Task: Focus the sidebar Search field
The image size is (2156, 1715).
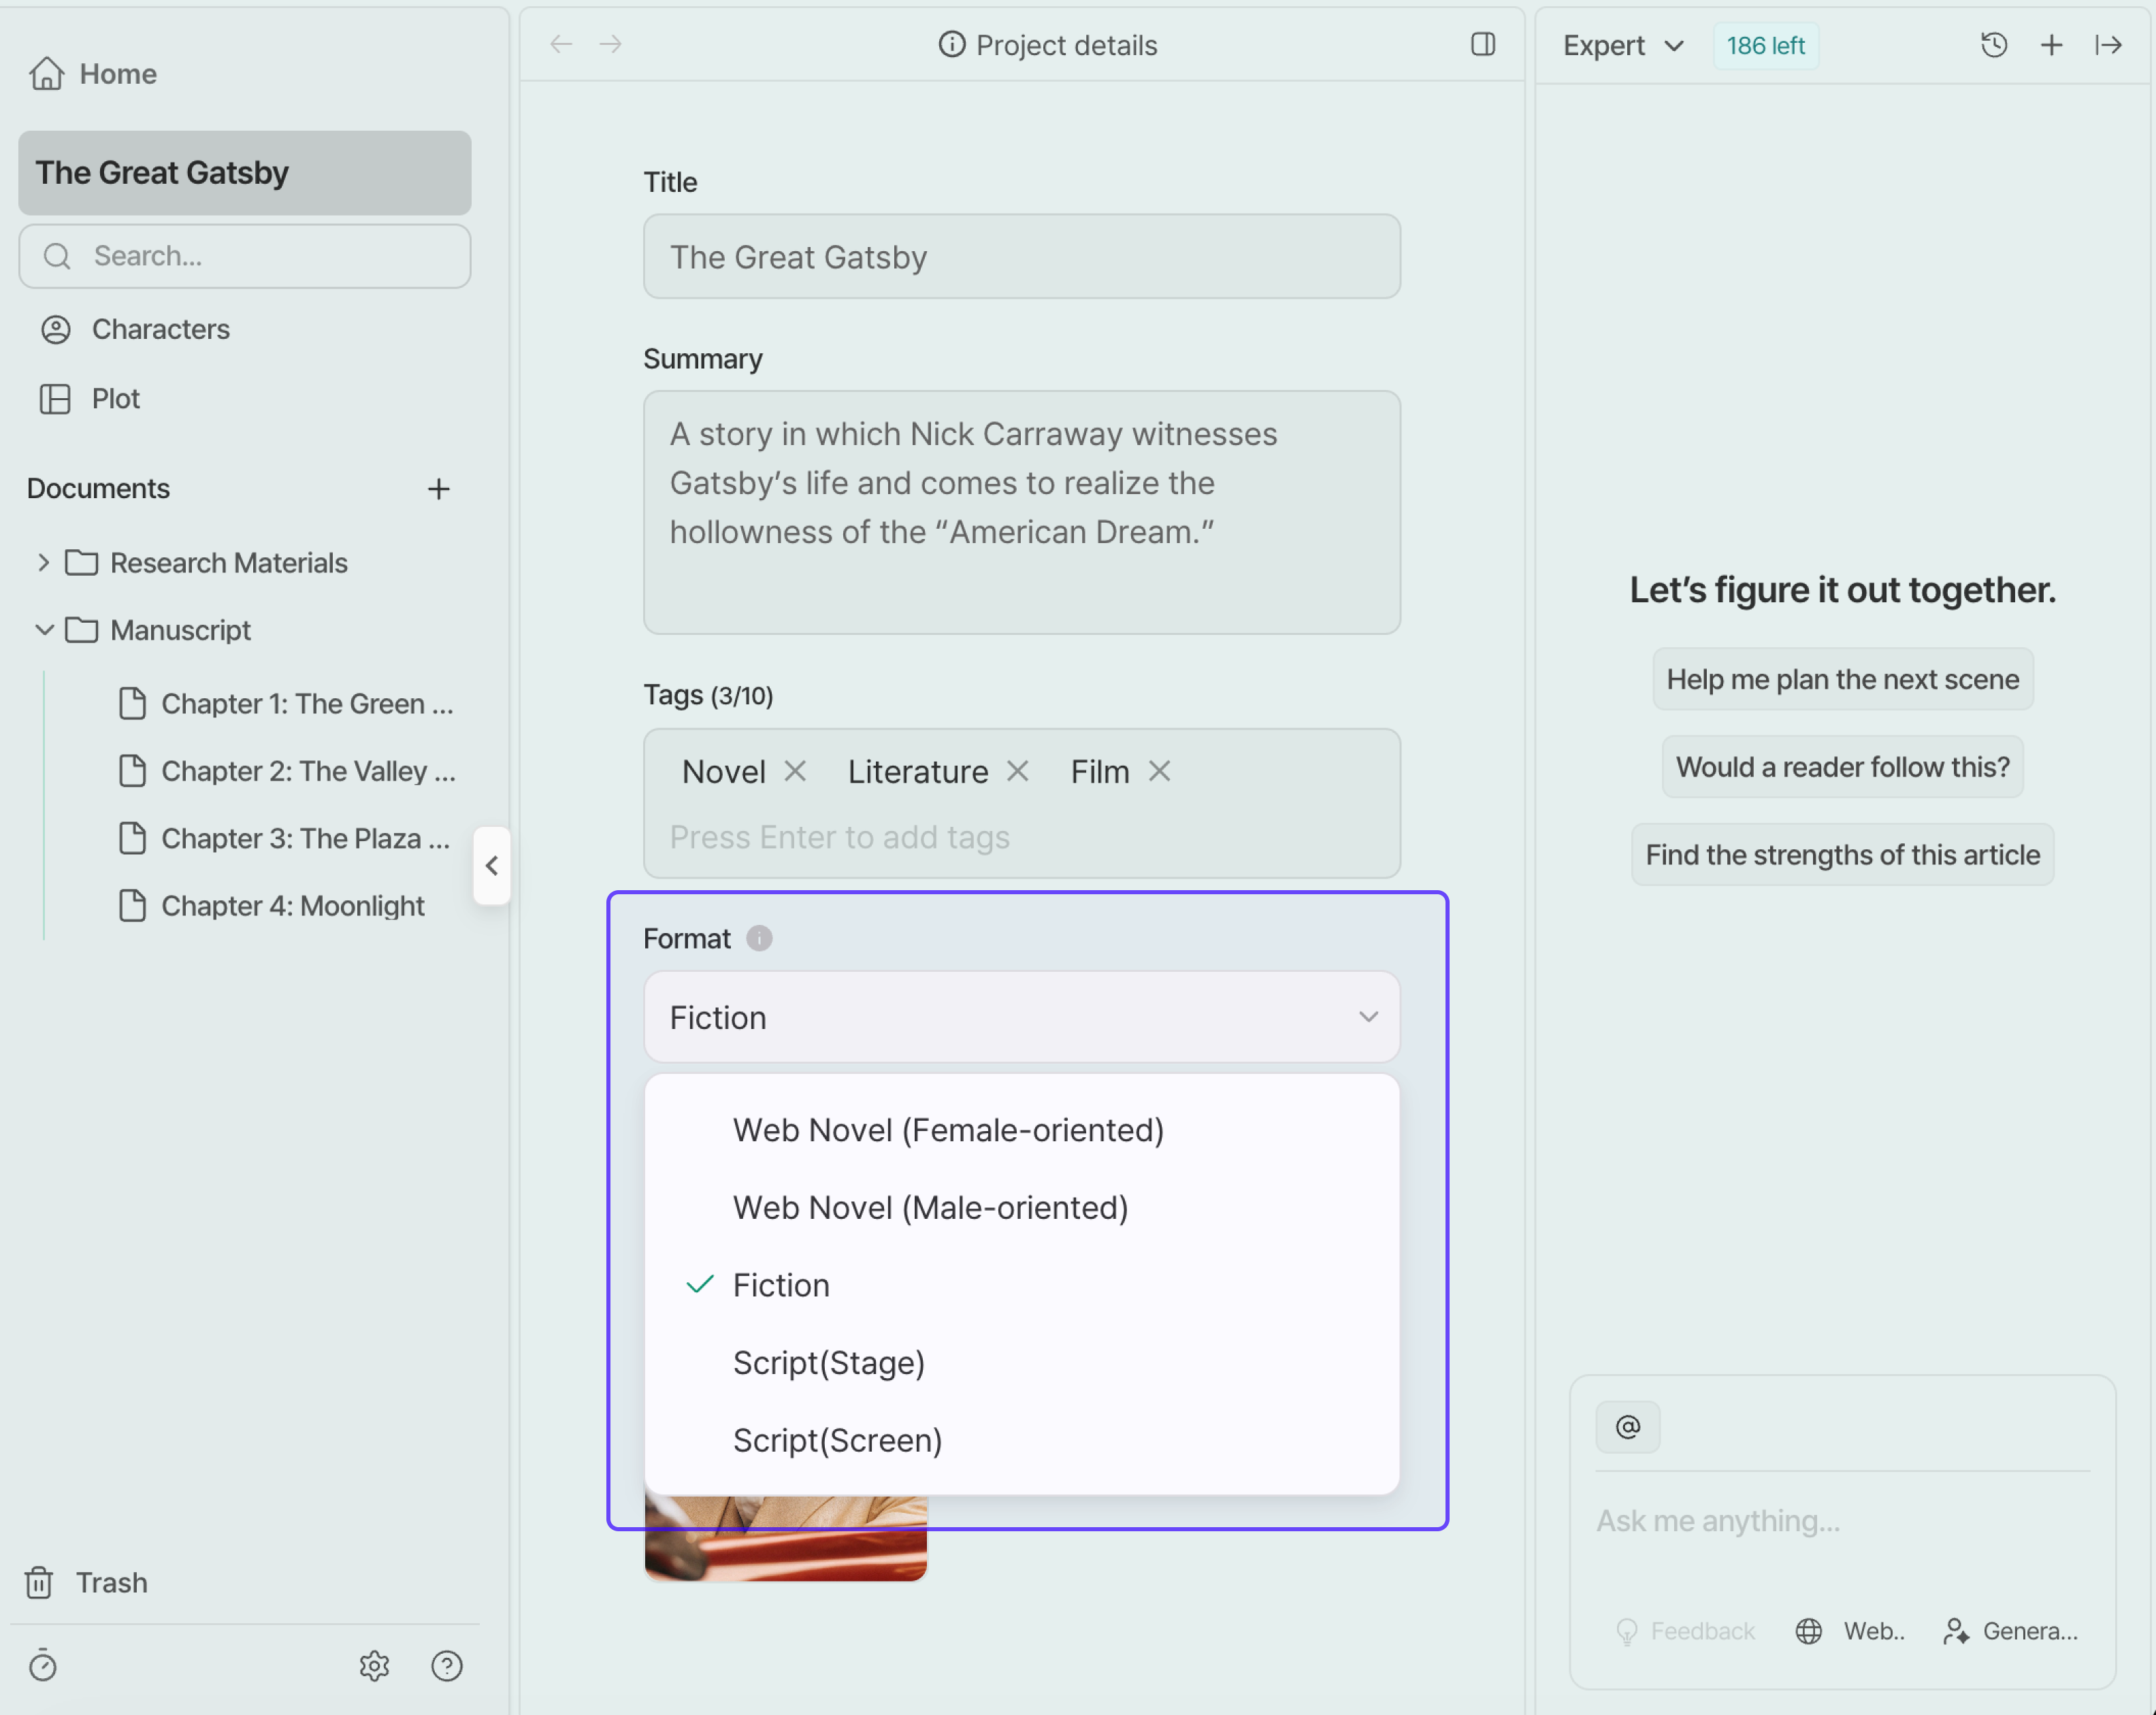Action: [245, 256]
